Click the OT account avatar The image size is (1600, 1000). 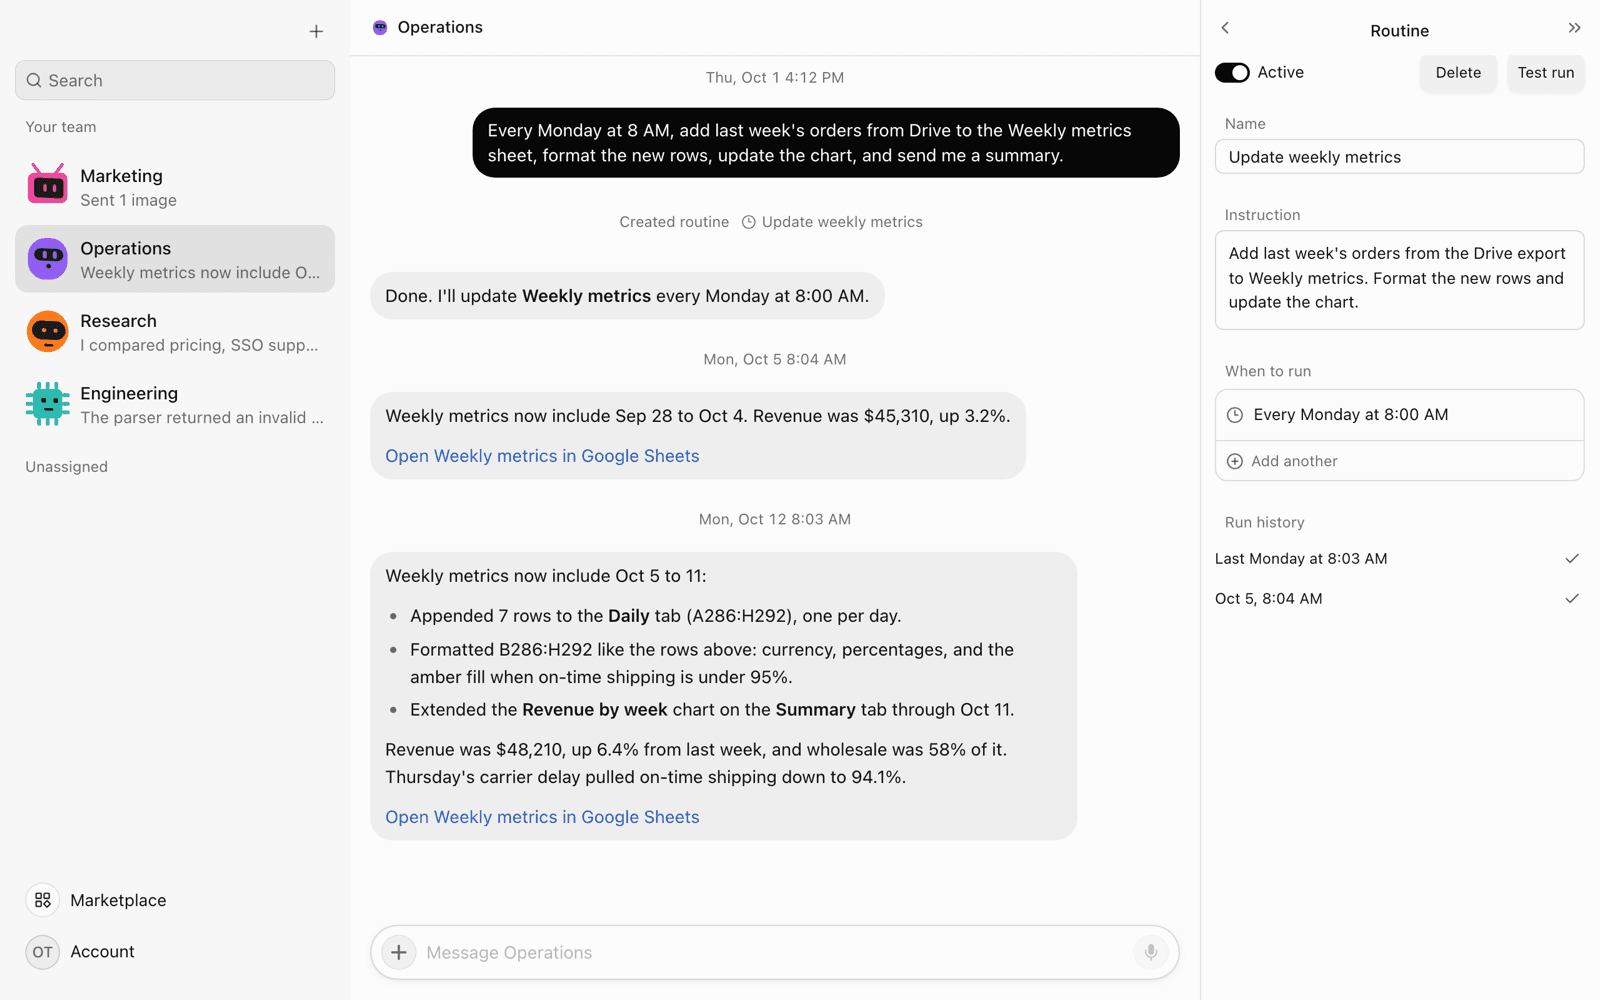(42, 952)
